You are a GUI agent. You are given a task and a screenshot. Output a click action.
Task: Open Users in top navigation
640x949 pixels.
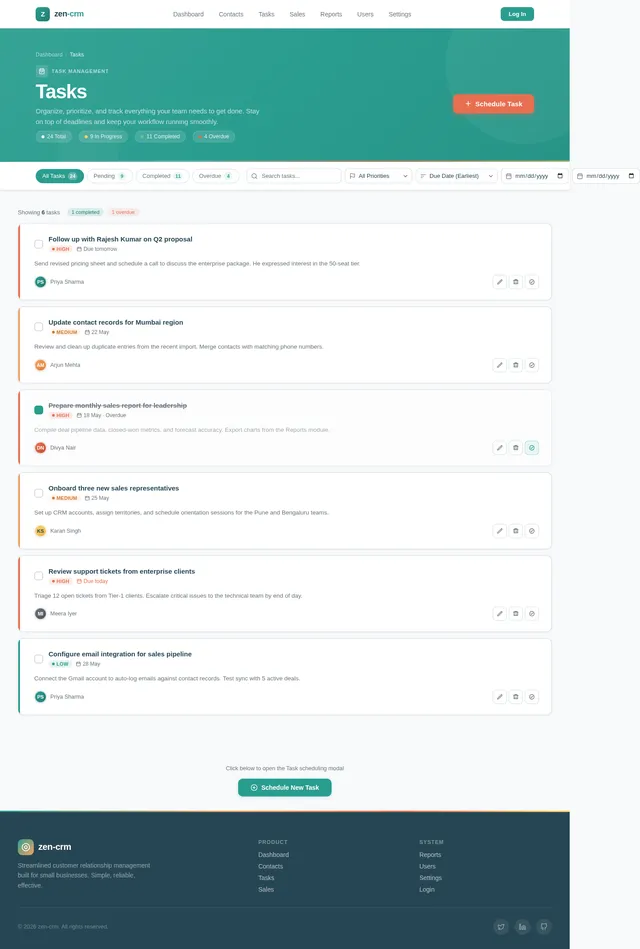tap(365, 14)
